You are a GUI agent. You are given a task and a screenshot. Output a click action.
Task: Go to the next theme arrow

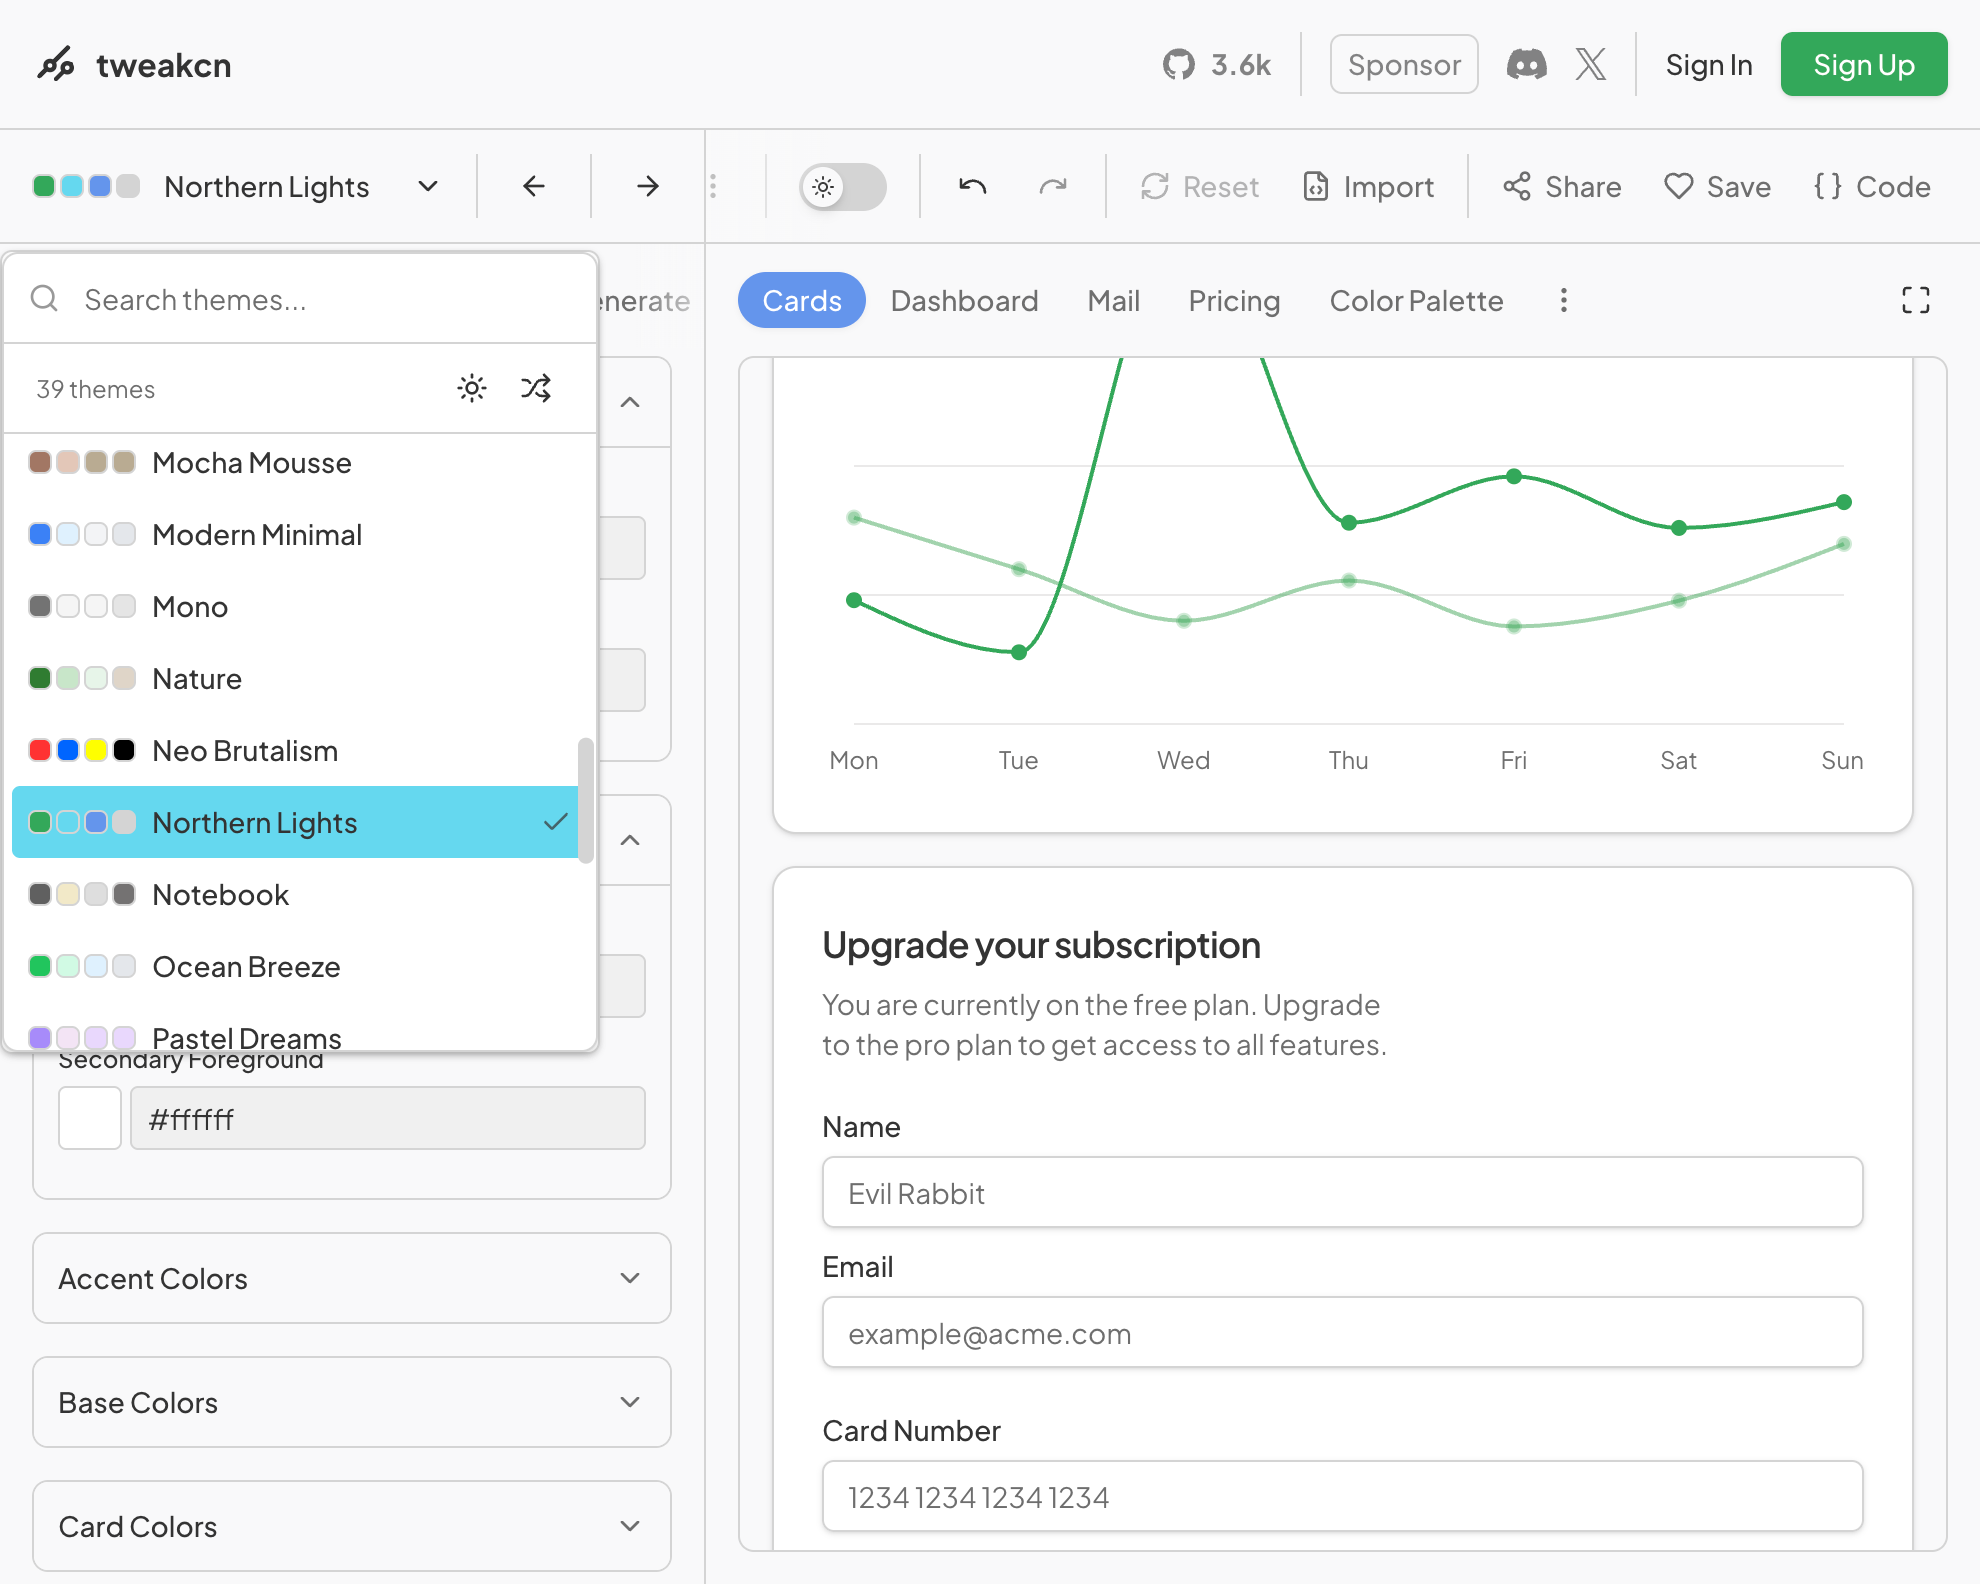coord(648,186)
